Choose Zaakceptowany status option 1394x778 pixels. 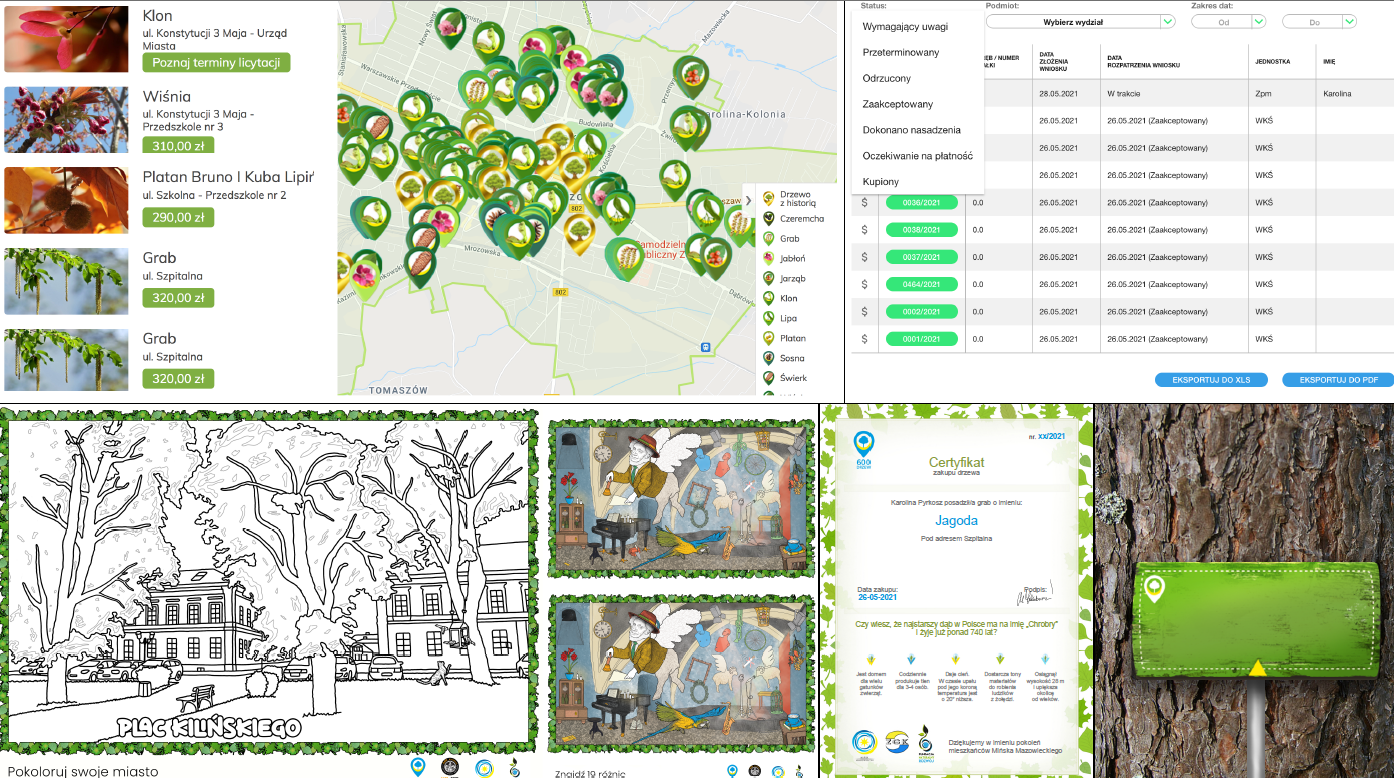[897, 104]
